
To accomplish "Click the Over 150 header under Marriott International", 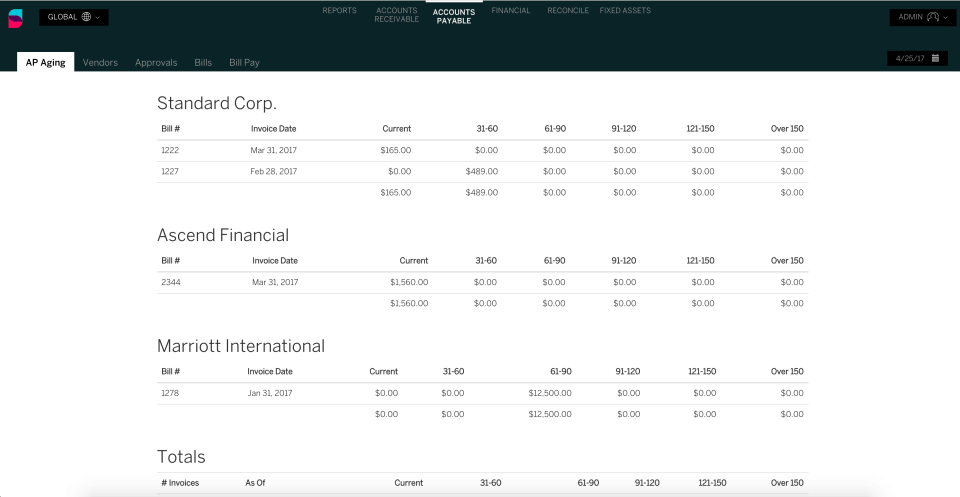I will point(787,372).
